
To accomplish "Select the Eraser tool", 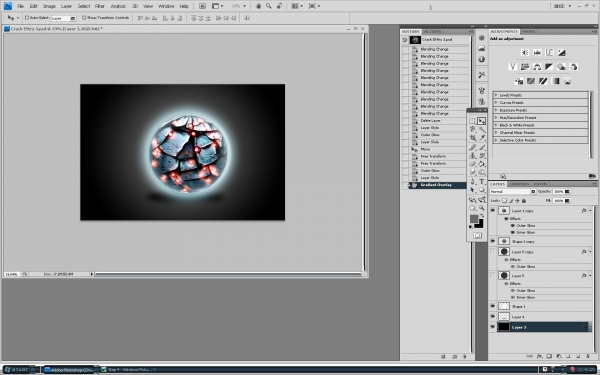I will coord(473,164).
